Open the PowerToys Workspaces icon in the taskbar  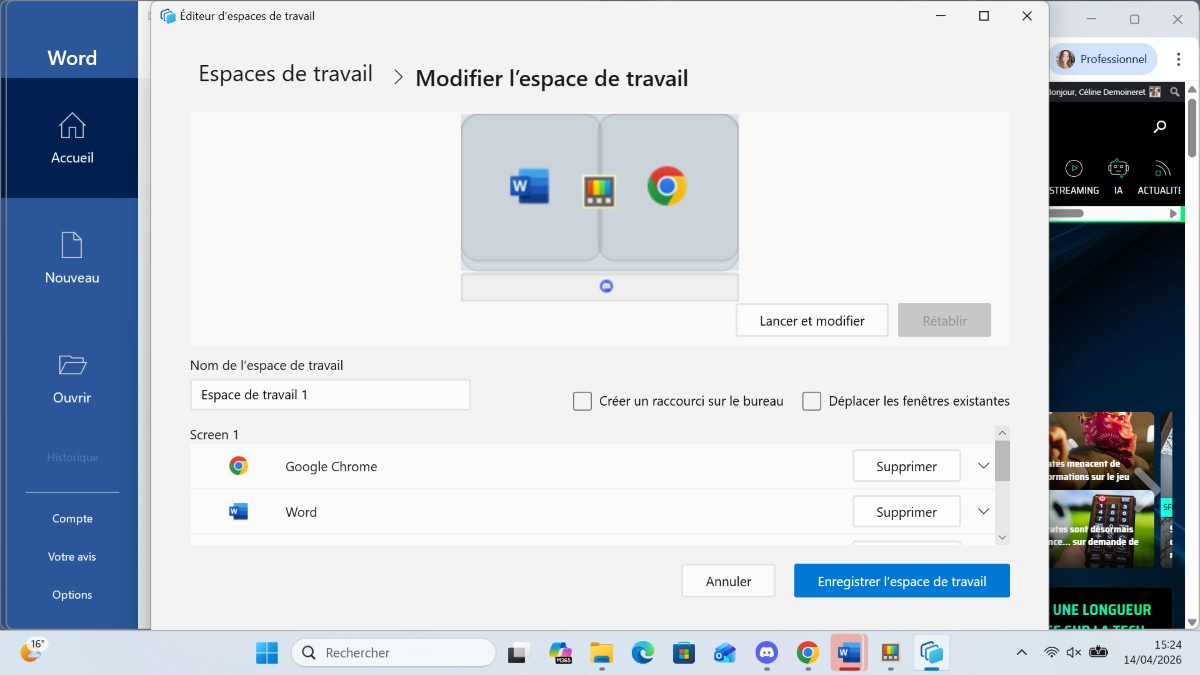tap(932, 652)
